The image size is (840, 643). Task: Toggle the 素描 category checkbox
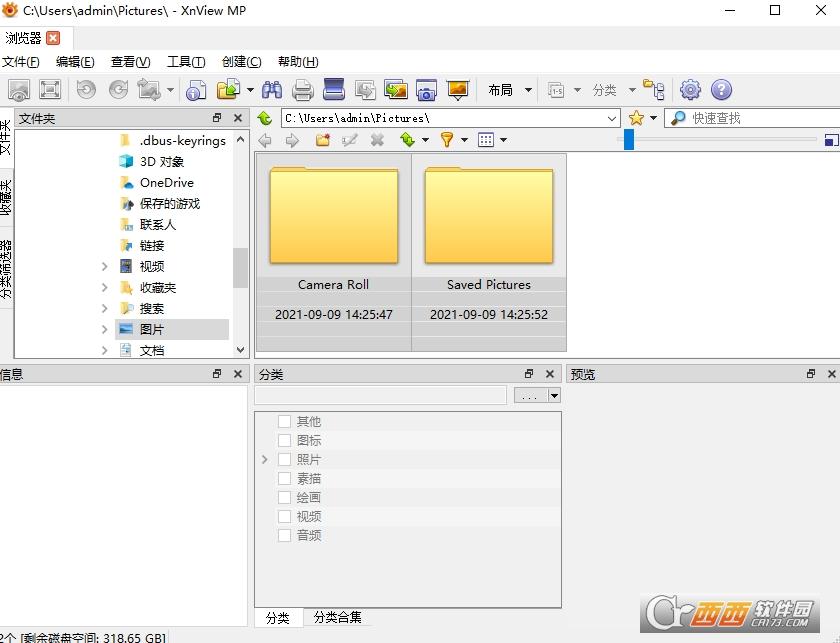(284, 478)
